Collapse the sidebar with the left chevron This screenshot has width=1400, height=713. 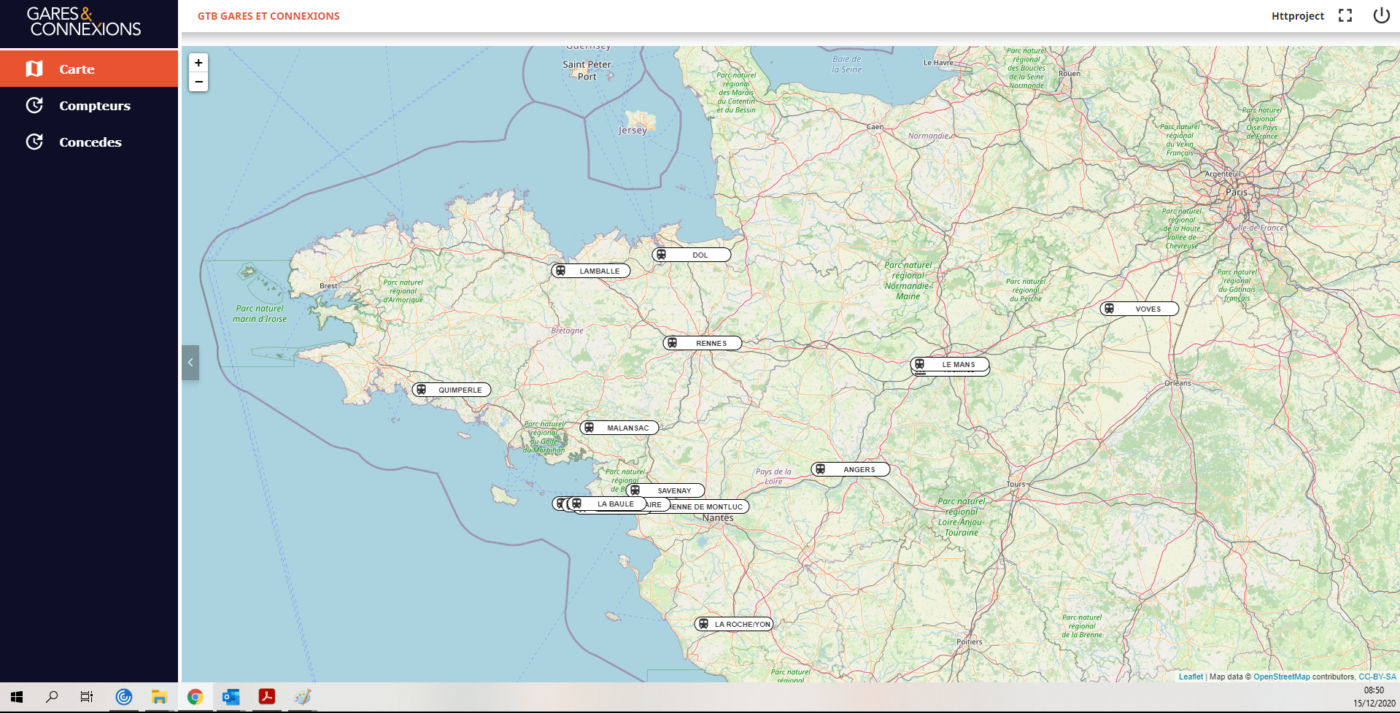pyautogui.click(x=190, y=362)
